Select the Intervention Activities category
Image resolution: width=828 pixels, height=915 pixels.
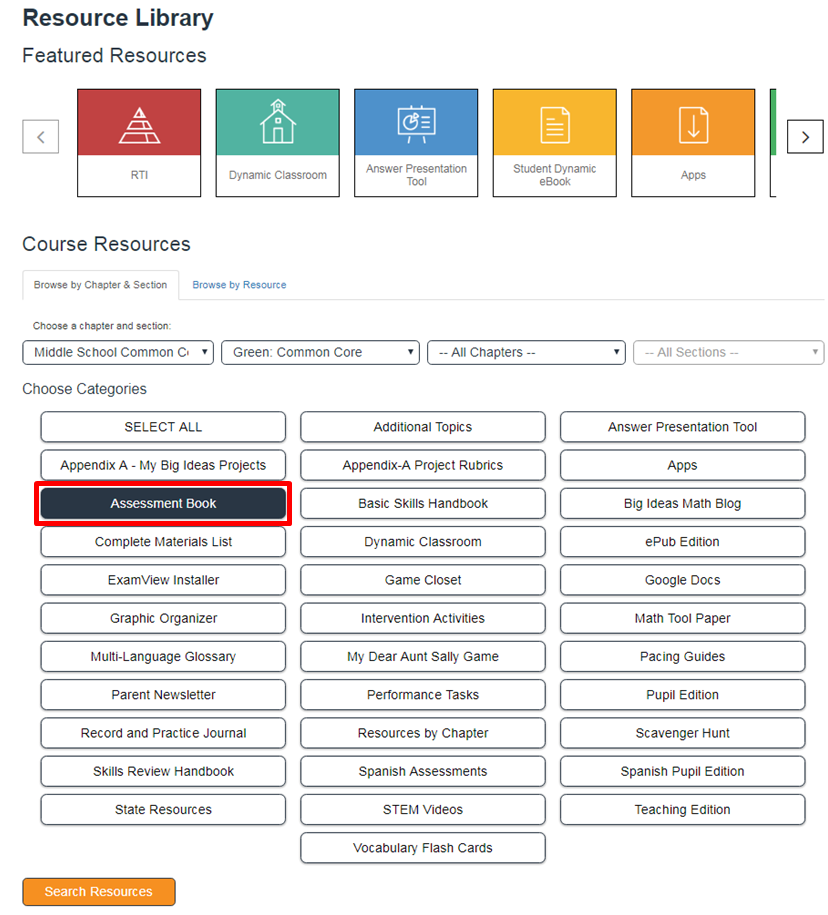423,618
